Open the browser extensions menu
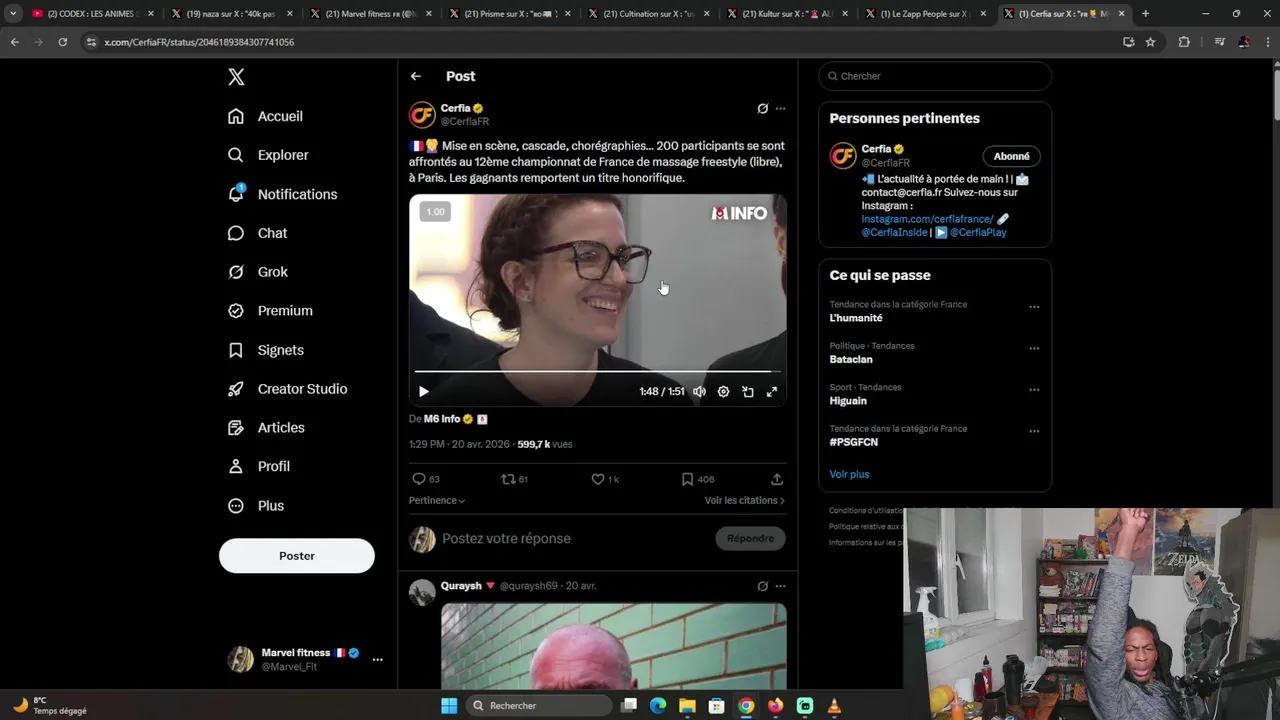The height and width of the screenshot is (720, 1280). click(1184, 42)
